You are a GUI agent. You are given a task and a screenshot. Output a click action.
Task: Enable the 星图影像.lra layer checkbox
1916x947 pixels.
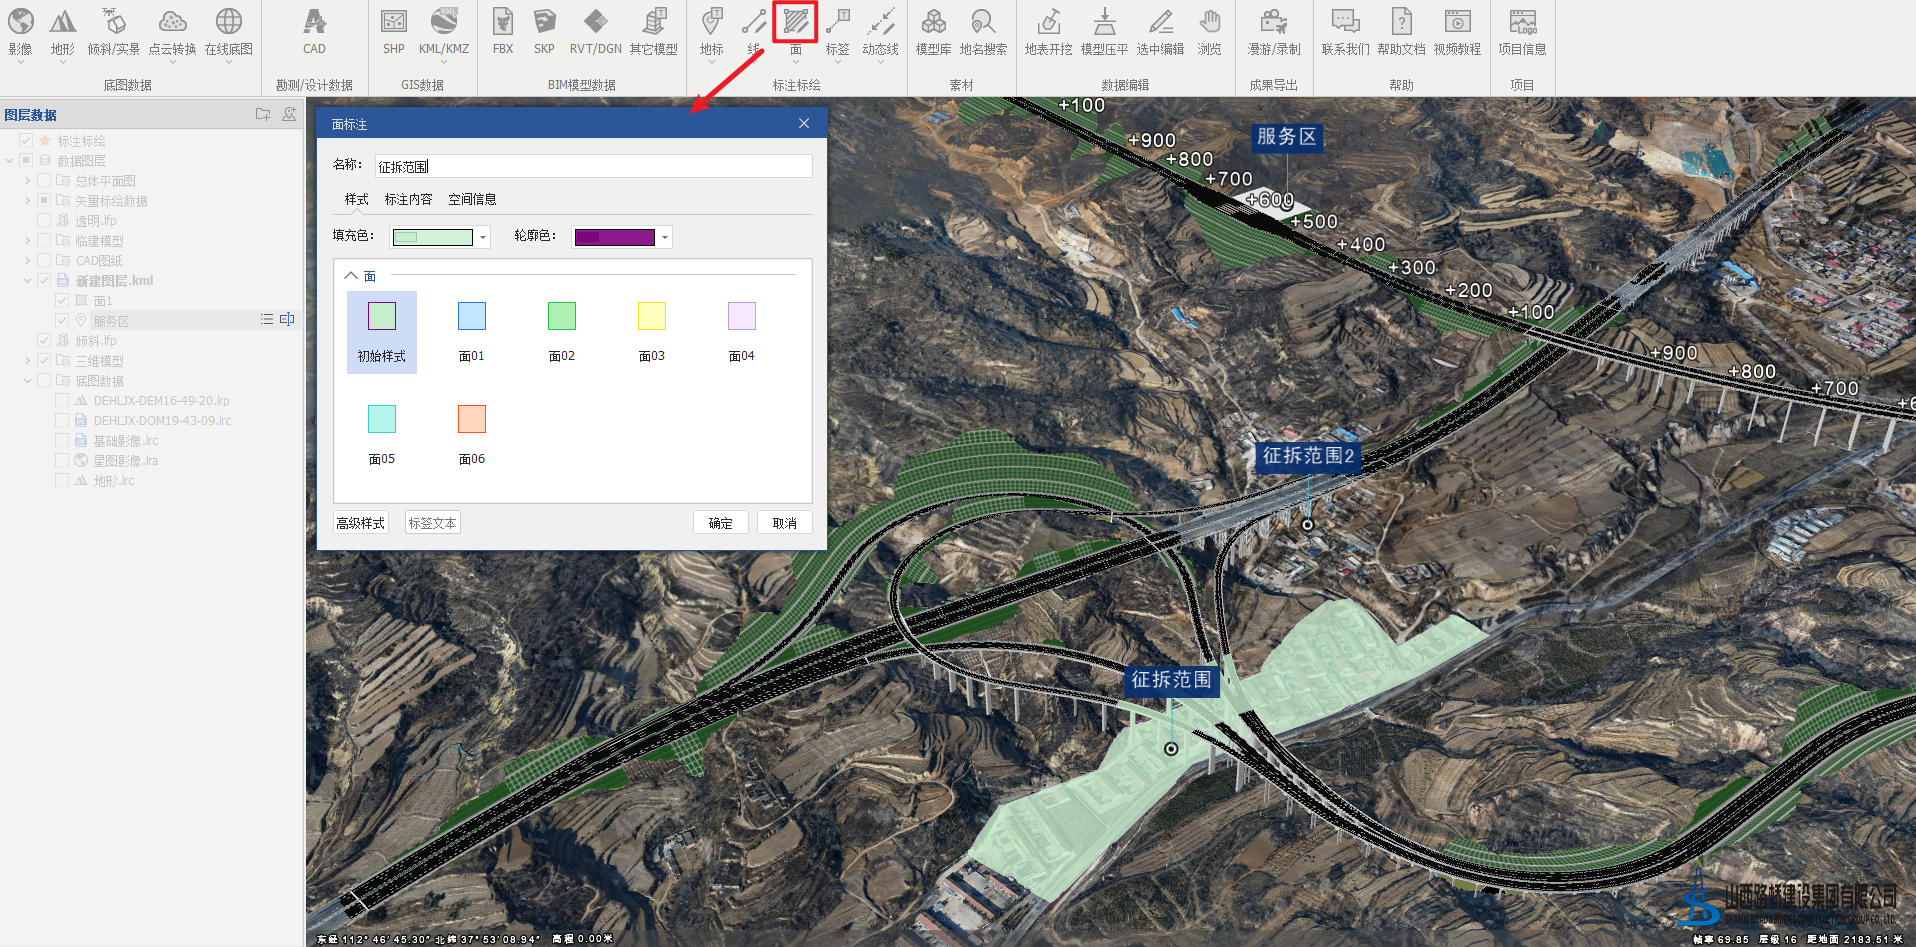(x=62, y=461)
